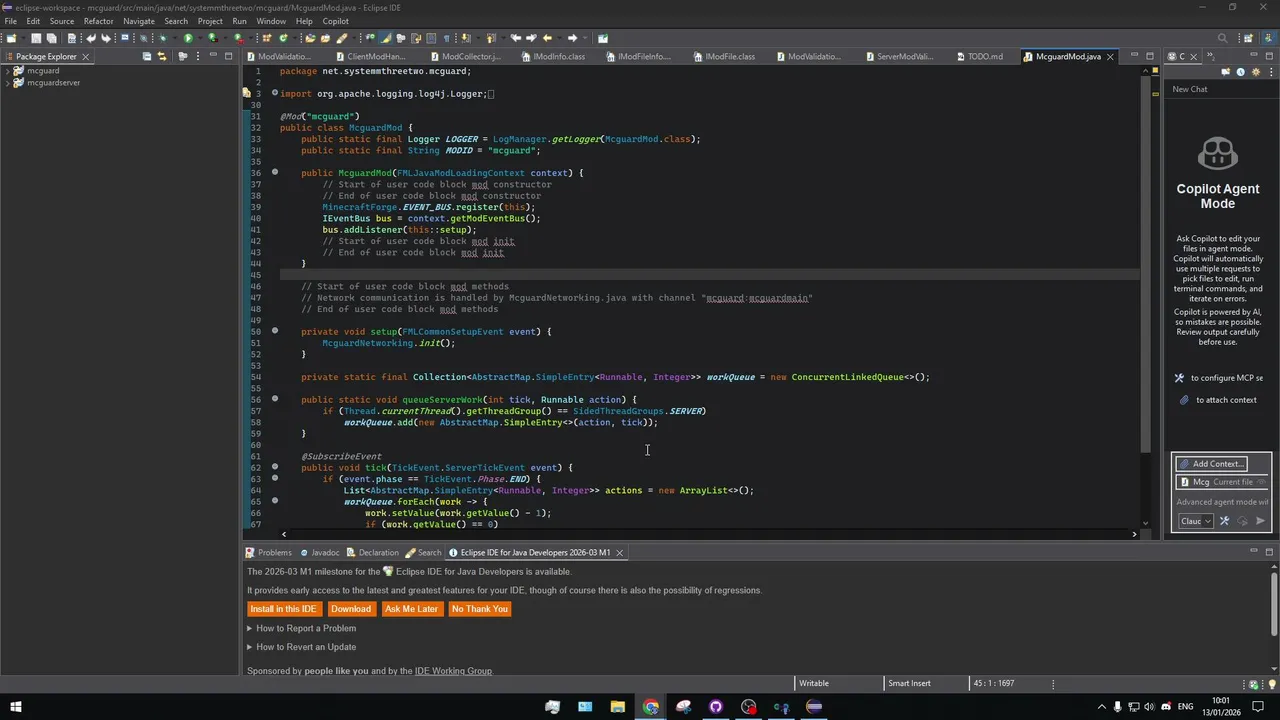The height and width of the screenshot is (720, 1280).
Task: Expand the mcguard project tree node
Action: [7, 71]
